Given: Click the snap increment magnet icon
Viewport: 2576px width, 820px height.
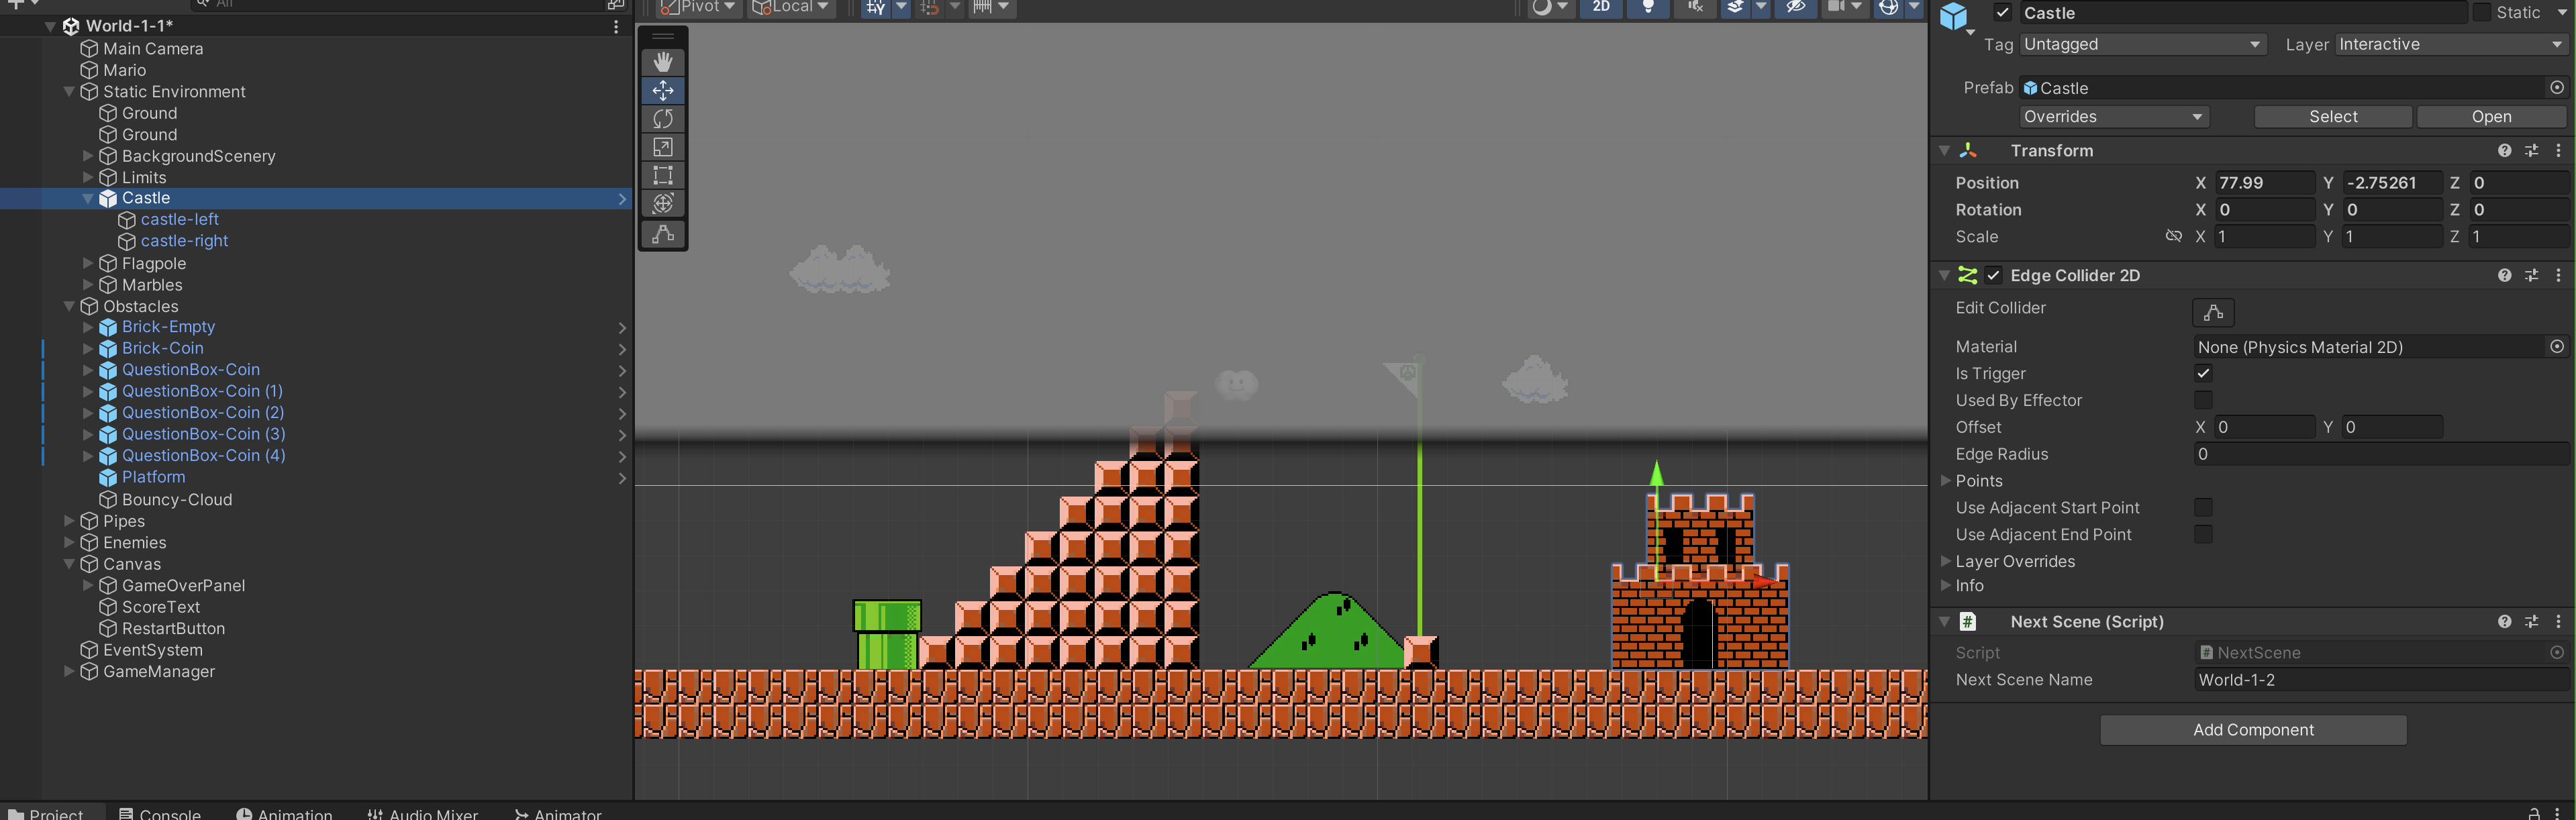Looking at the screenshot, I should click(x=930, y=7).
